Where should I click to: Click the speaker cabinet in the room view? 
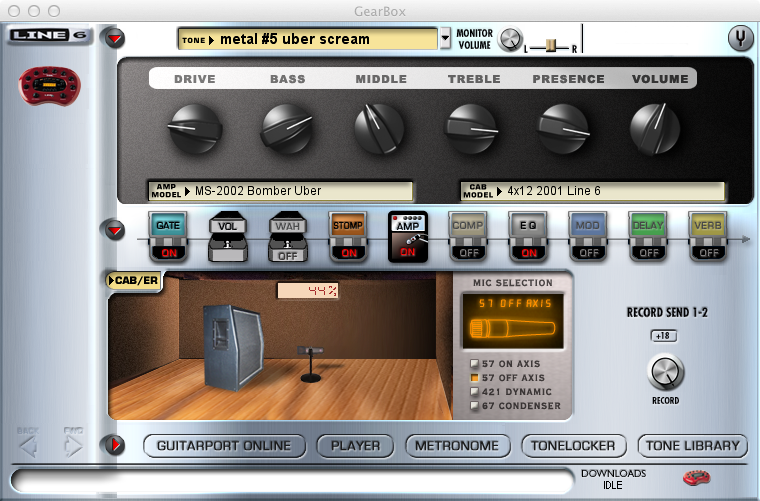(x=234, y=347)
